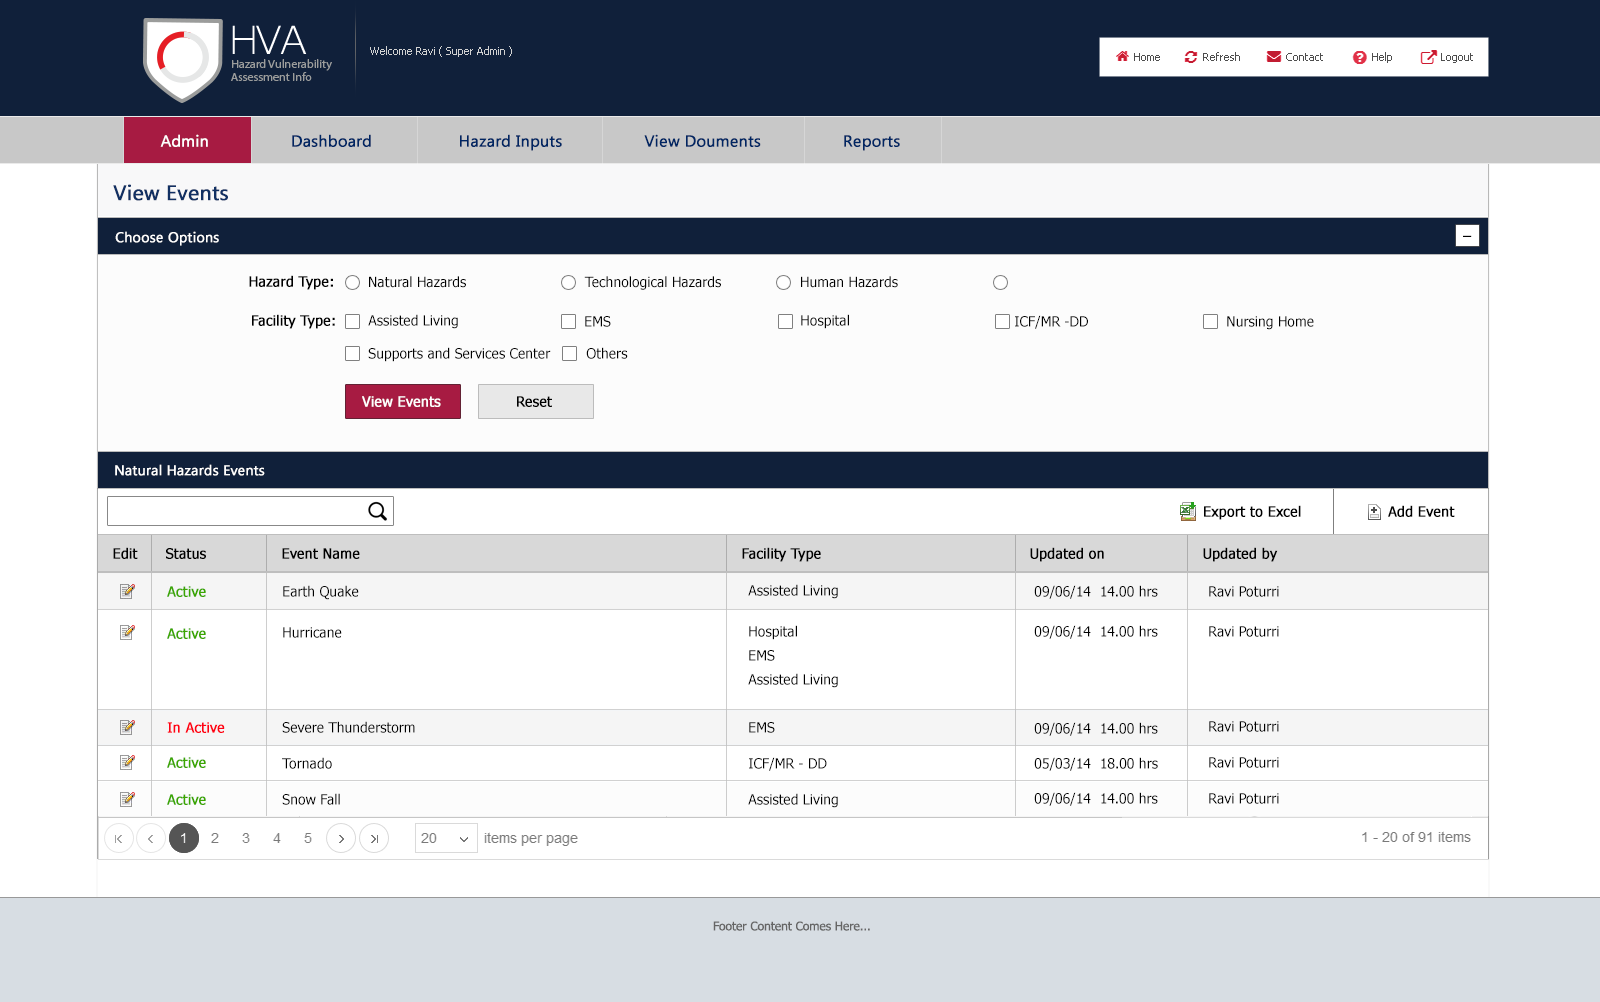Enable the Hospital facility type checkbox
Screen dimensions: 1600x1002
pos(785,322)
